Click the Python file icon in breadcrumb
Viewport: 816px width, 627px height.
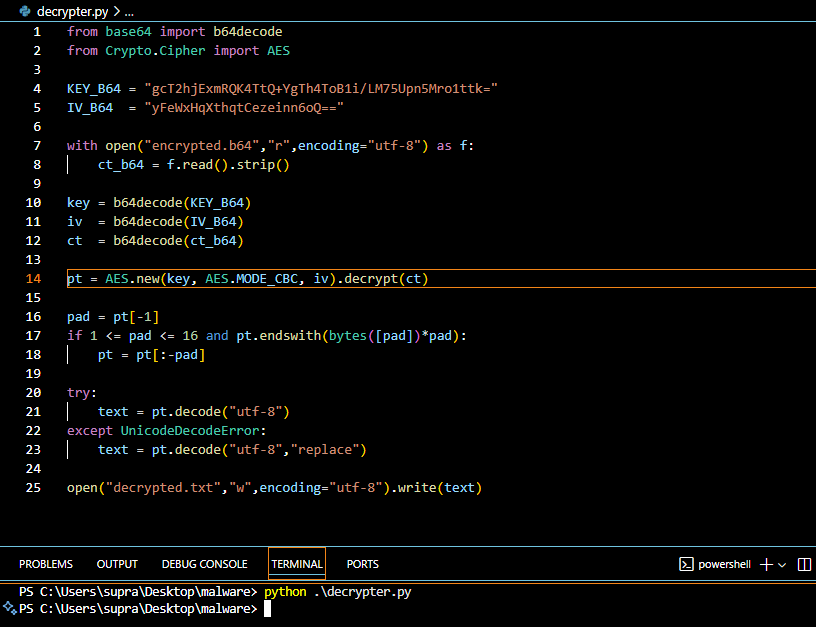tap(24, 11)
